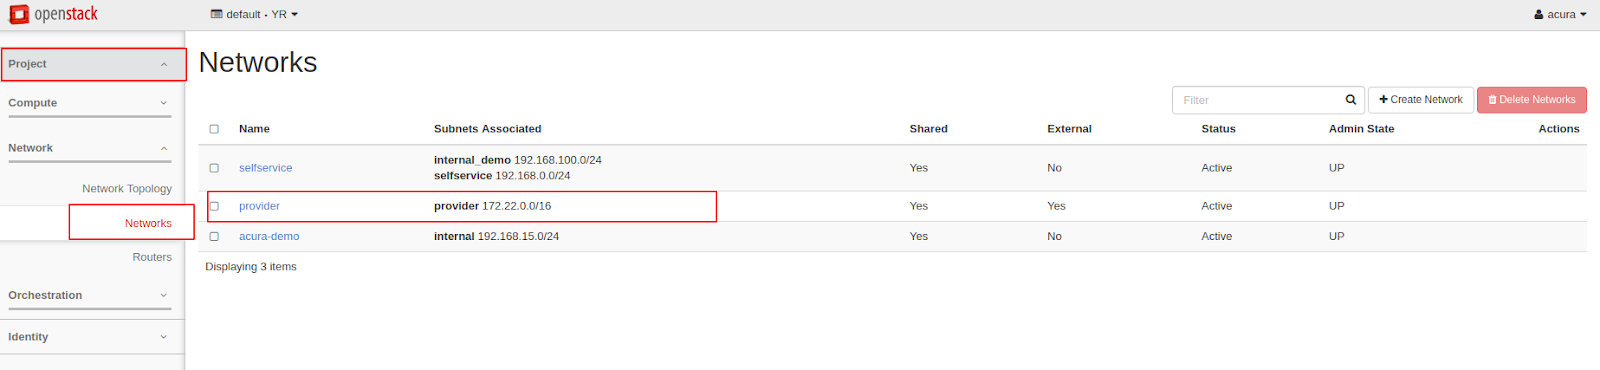The width and height of the screenshot is (1600, 370).
Task: Click the acura user icon
Action: [1539, 15]
